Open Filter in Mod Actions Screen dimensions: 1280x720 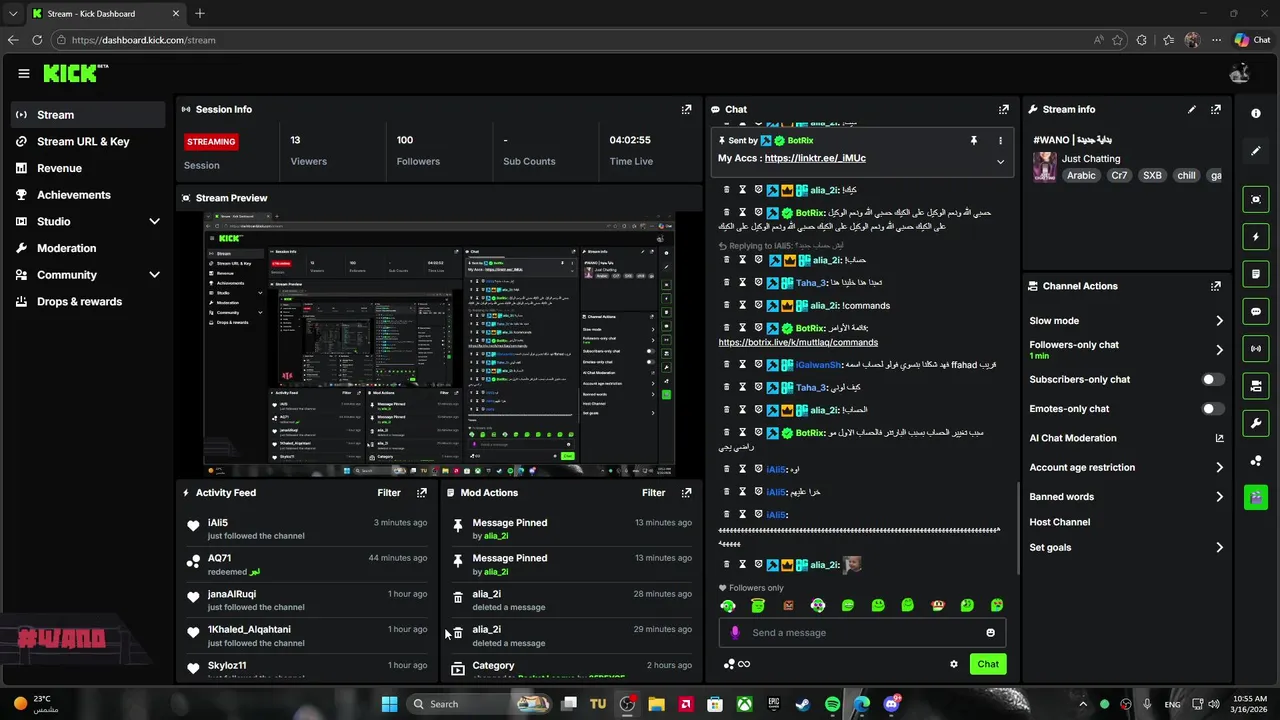pos(653,493)
